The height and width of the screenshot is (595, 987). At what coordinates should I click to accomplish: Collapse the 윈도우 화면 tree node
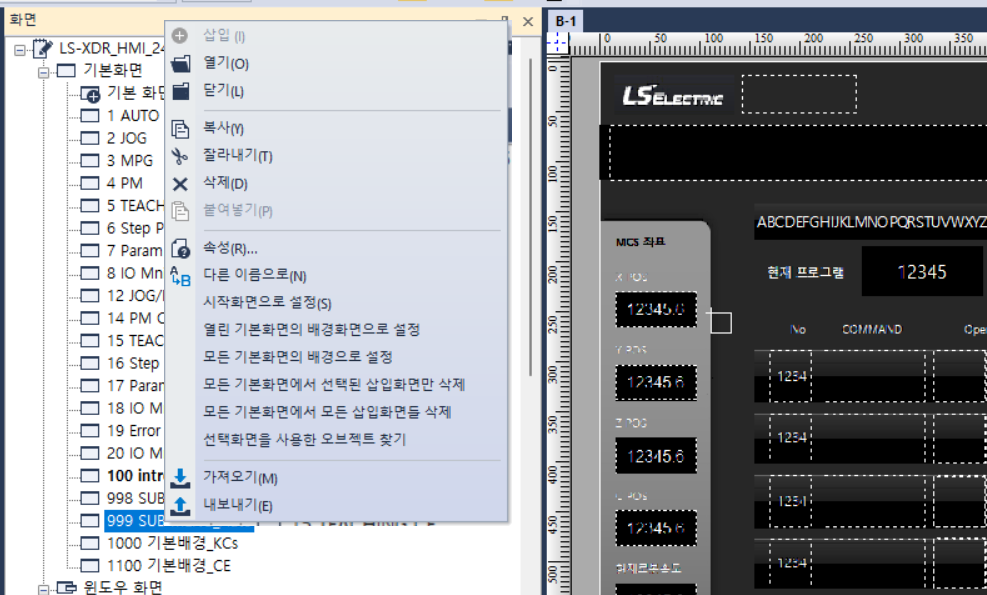tap(43, 589)
